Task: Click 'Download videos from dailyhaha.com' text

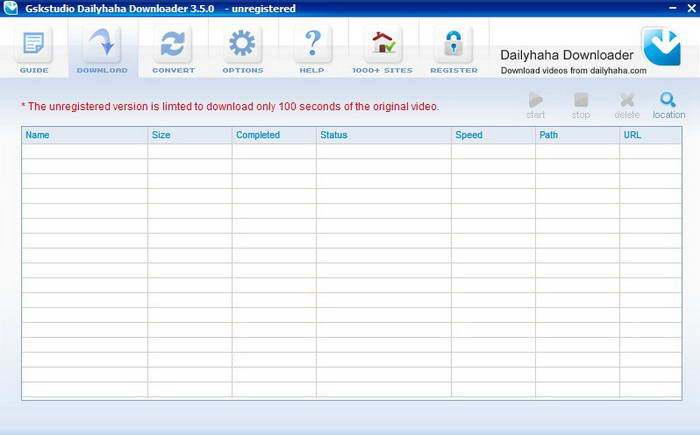Action: tap(573, 71)
